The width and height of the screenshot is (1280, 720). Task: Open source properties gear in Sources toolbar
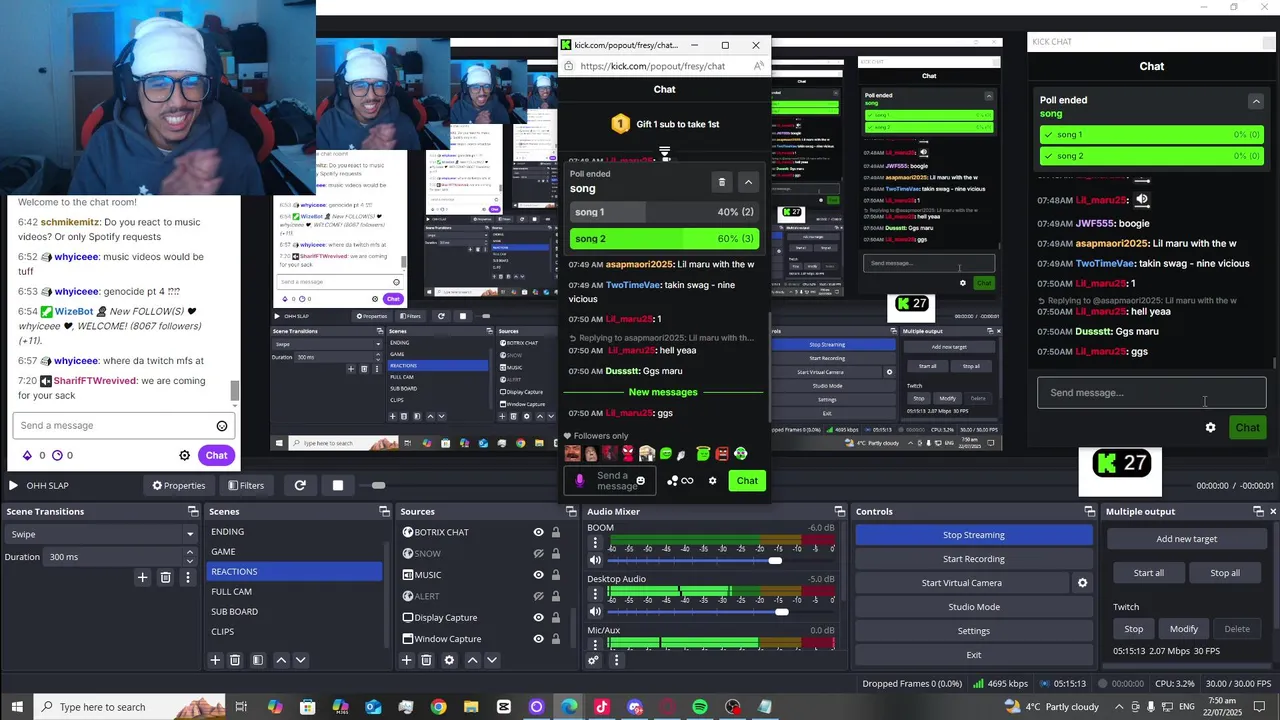(x=449, y=660)
